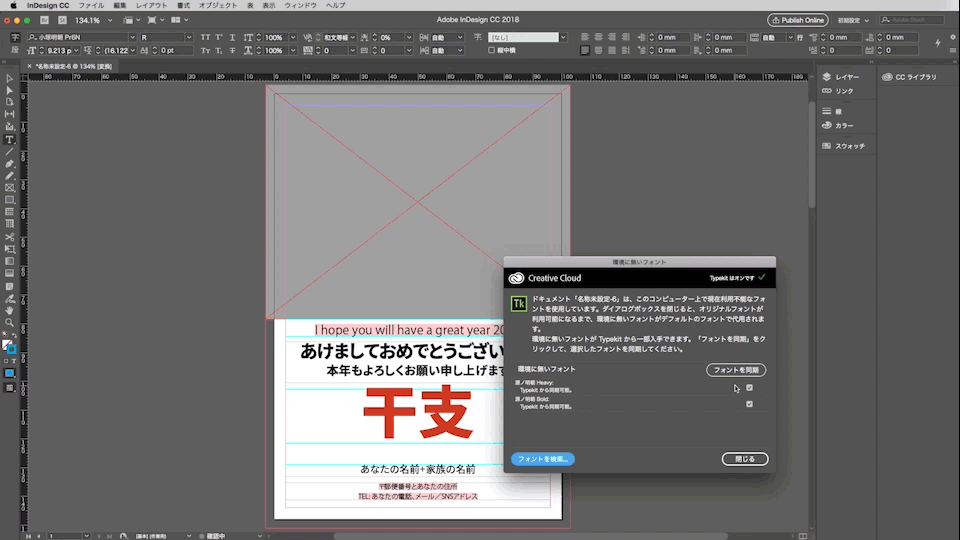The image size is (960, 540).
Task: Click the Adobe Stock search field
Action: coord(912,20)
